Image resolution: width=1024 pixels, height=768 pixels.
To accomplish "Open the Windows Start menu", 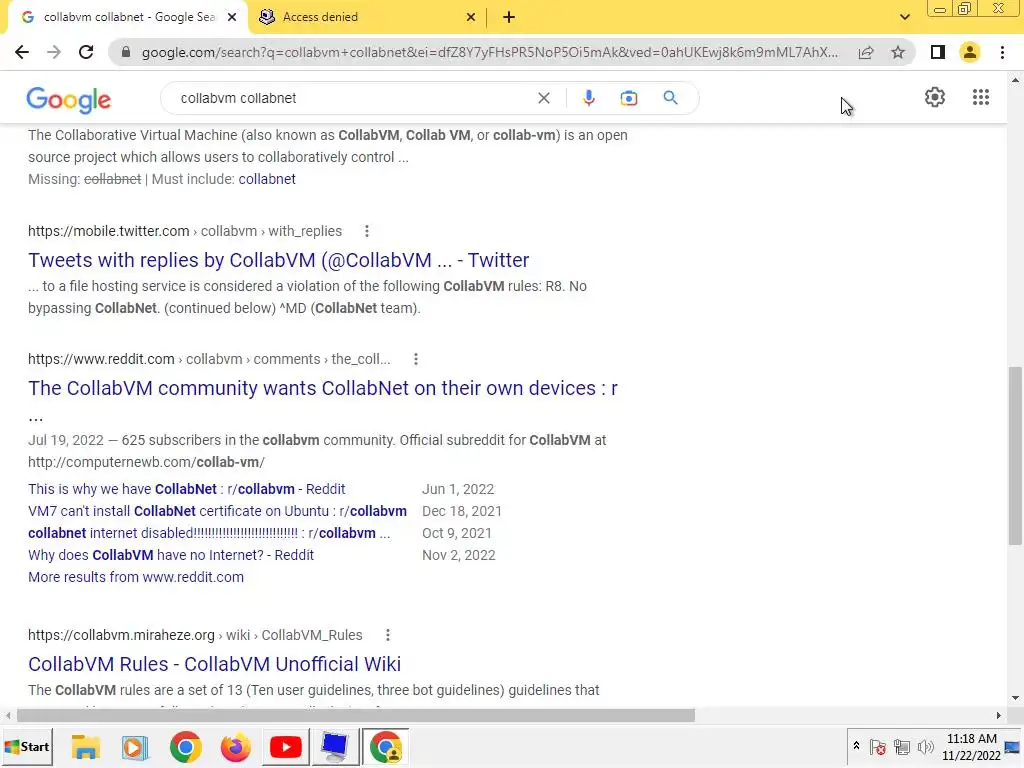I will pos(27,746).
